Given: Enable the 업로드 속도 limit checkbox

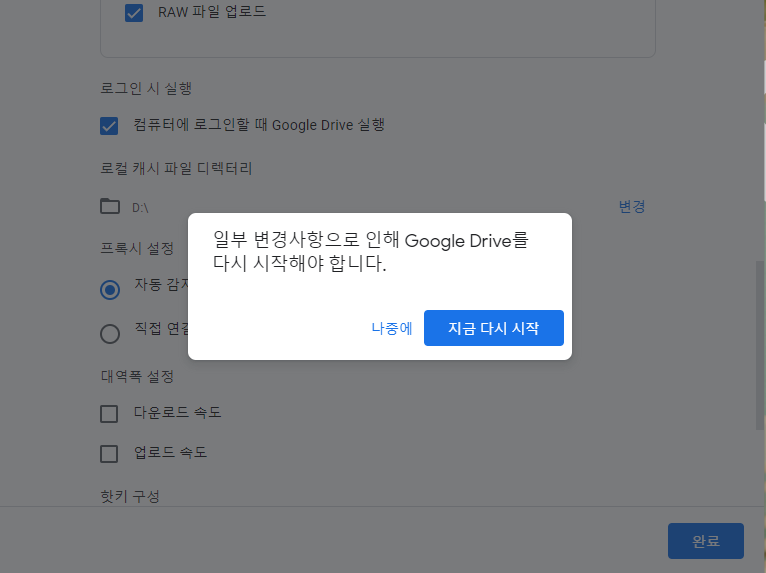Looking at the screenshot, I should (109, 454).
